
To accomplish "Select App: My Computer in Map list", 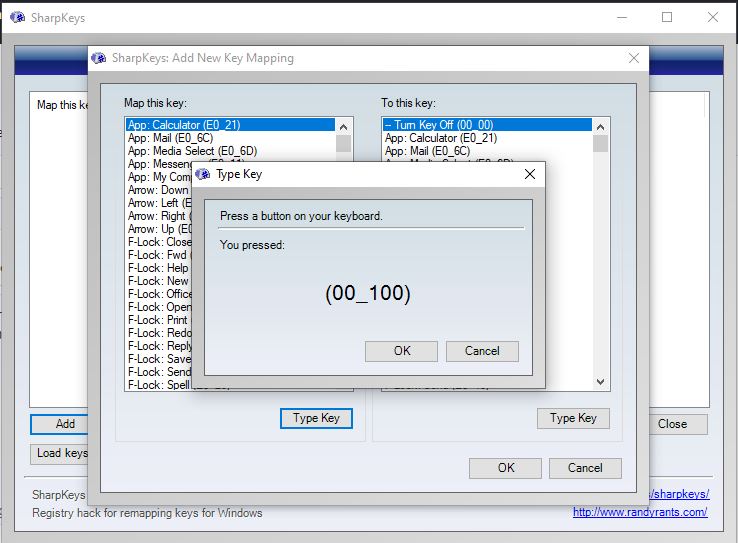I will click(x=159, y=177).
